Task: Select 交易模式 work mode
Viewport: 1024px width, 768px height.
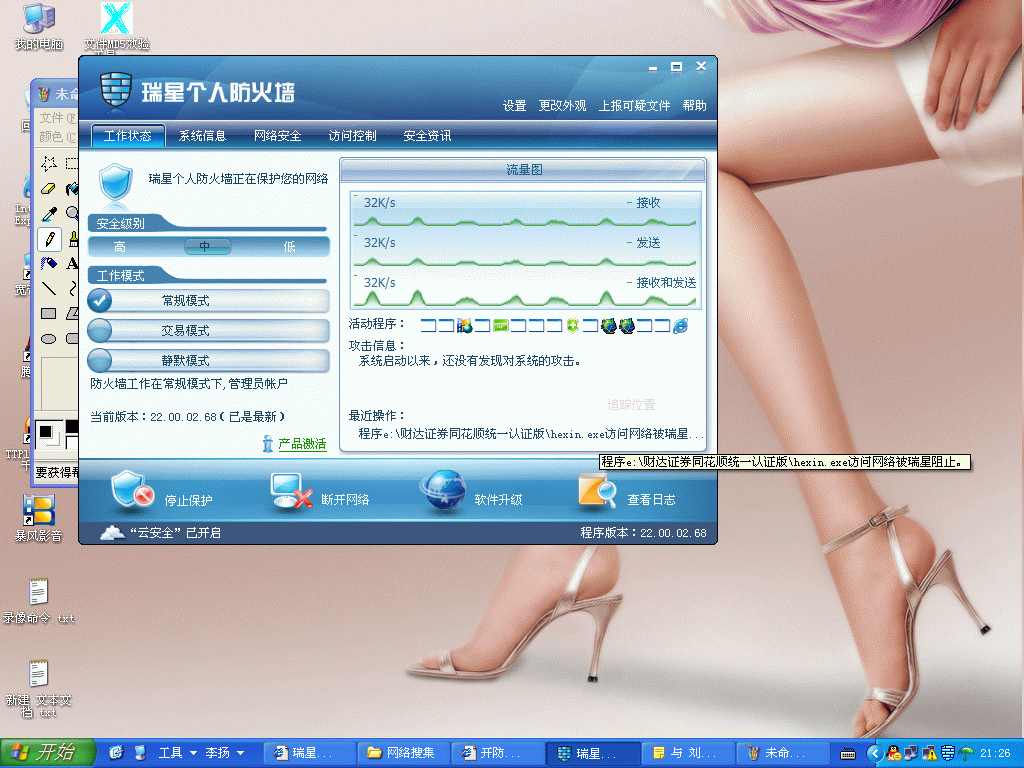Action: [208, 330]
